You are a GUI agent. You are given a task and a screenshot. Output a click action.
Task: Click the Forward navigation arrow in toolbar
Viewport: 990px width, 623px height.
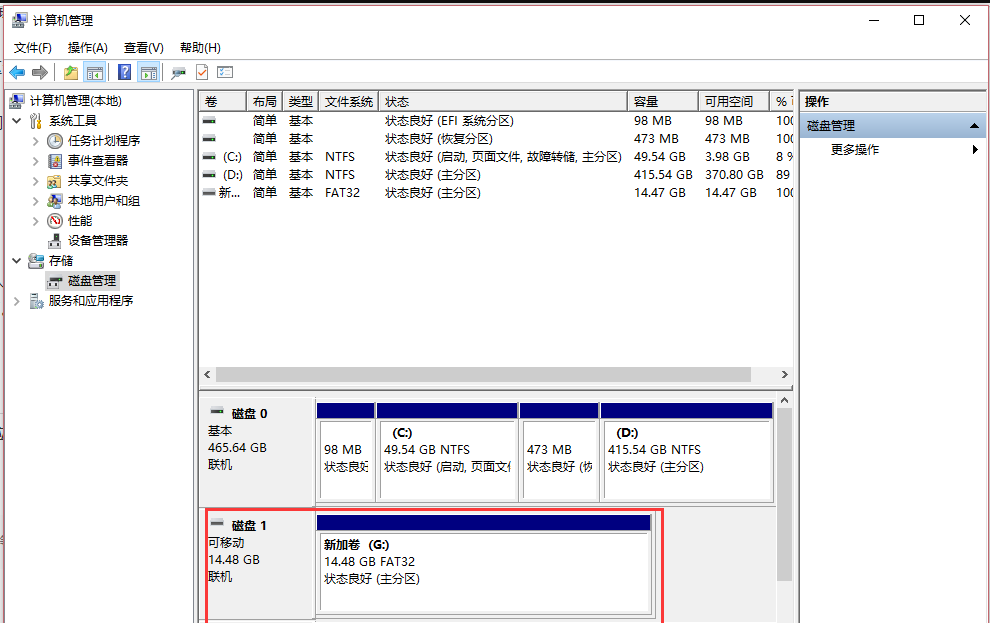pyautogui.click(x=39, y=71)
